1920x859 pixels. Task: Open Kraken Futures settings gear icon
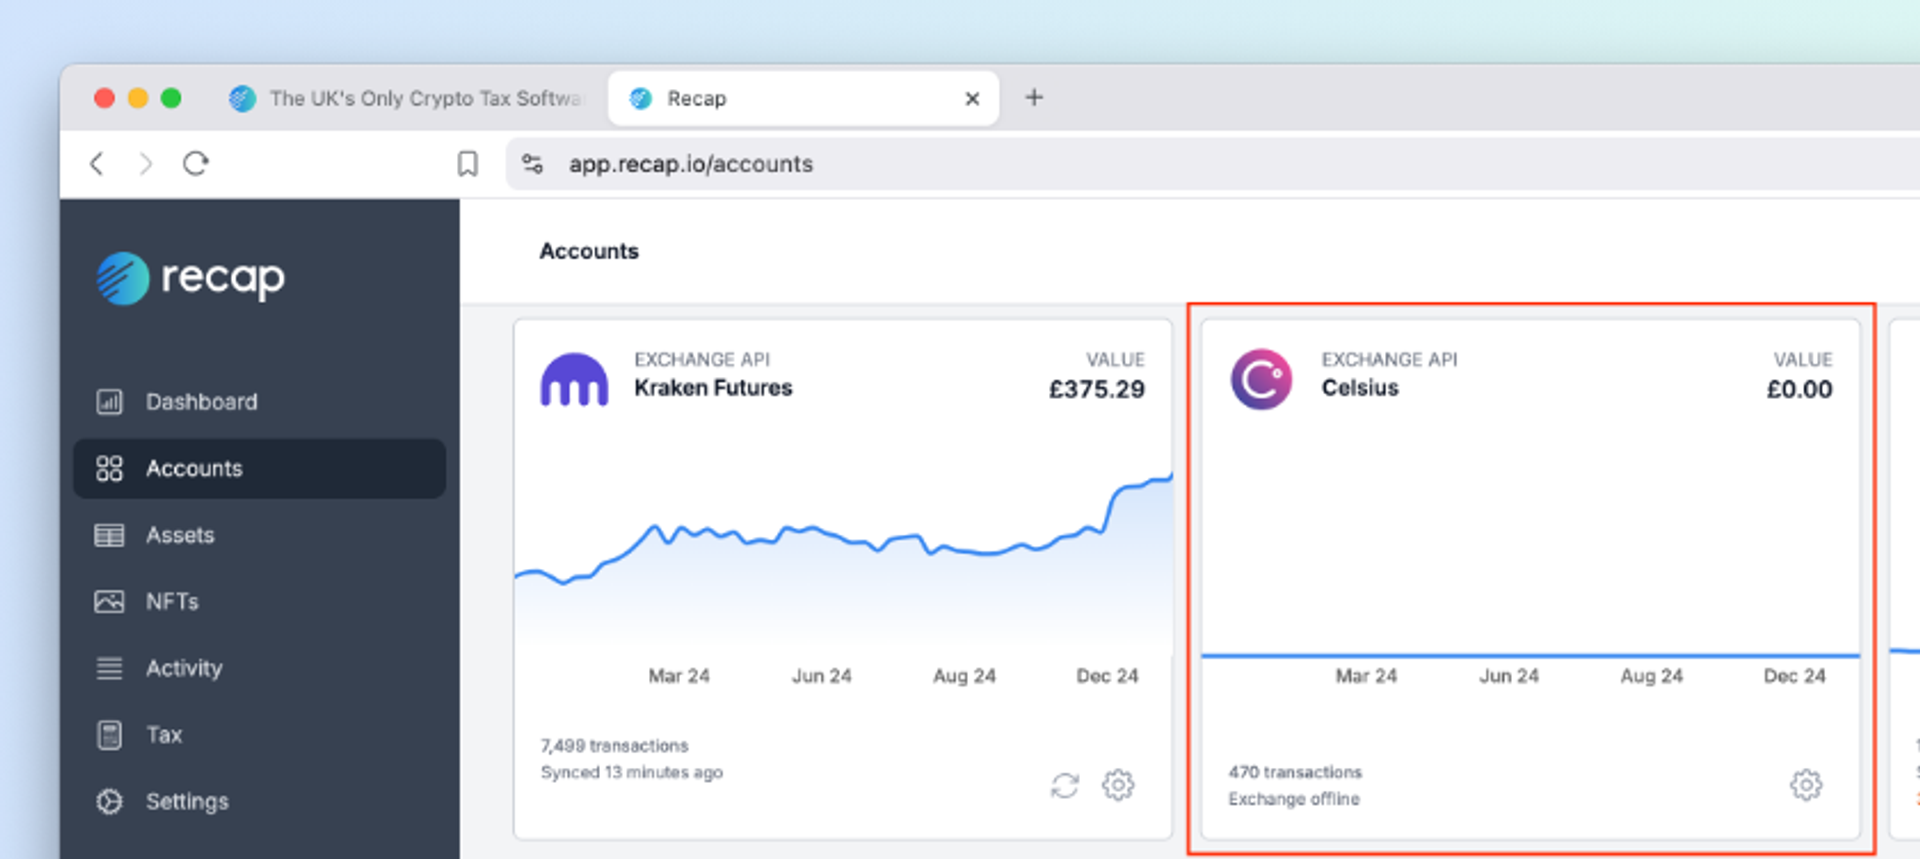(1118, 785)
